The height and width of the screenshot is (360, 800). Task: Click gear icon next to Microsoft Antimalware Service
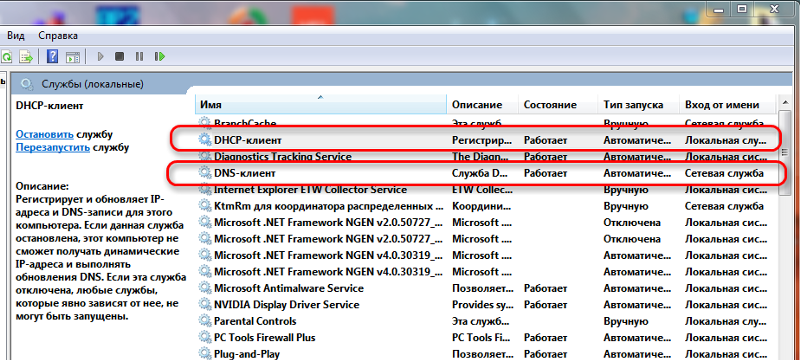205,288
